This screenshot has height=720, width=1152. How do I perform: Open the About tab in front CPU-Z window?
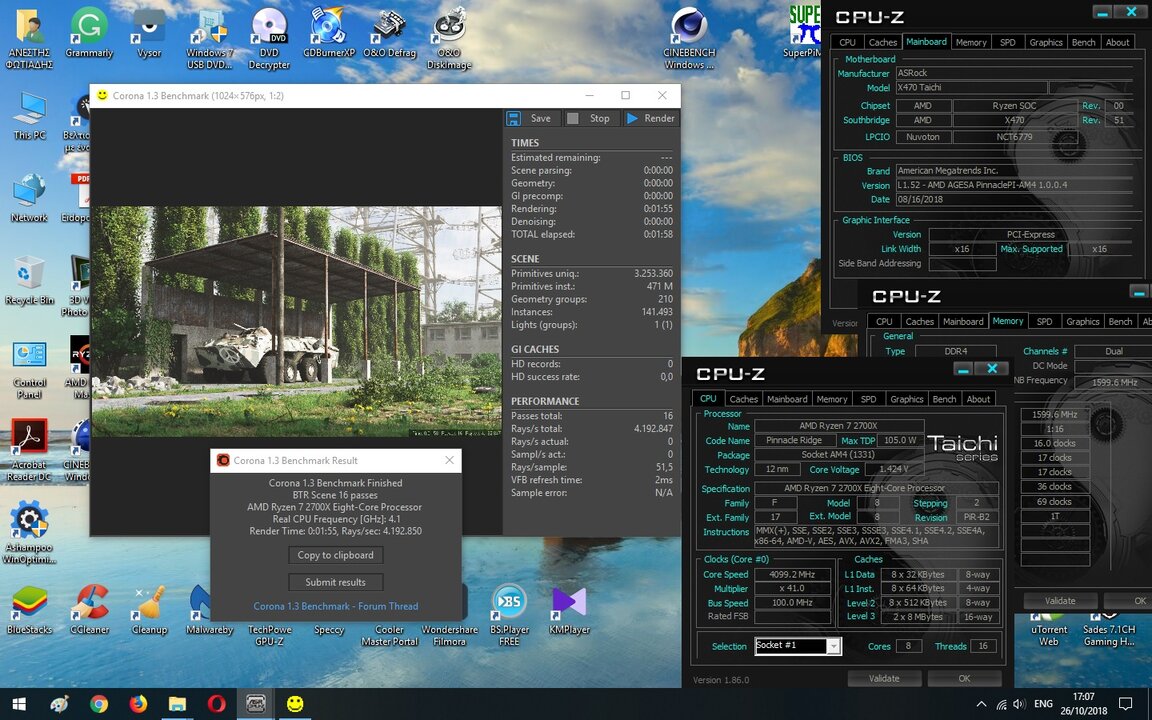[x=978, y=399]
